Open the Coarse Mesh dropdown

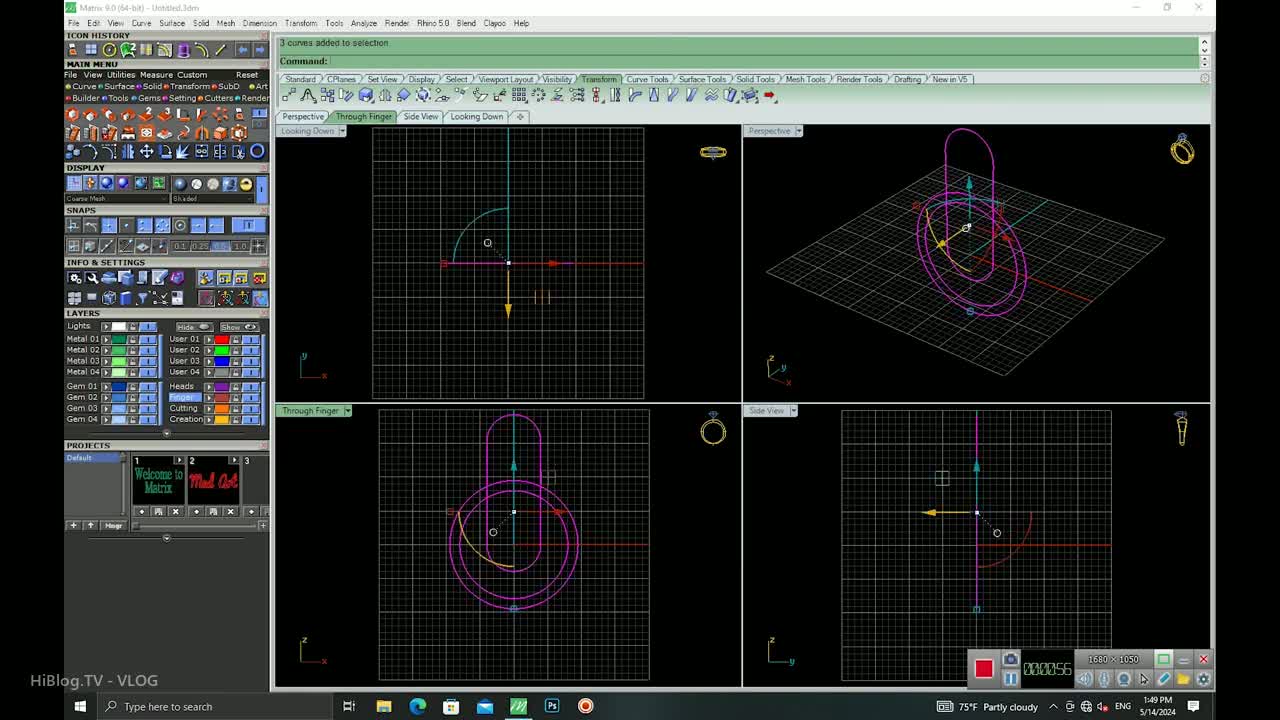pyautogui.click(x=117, y=198)
